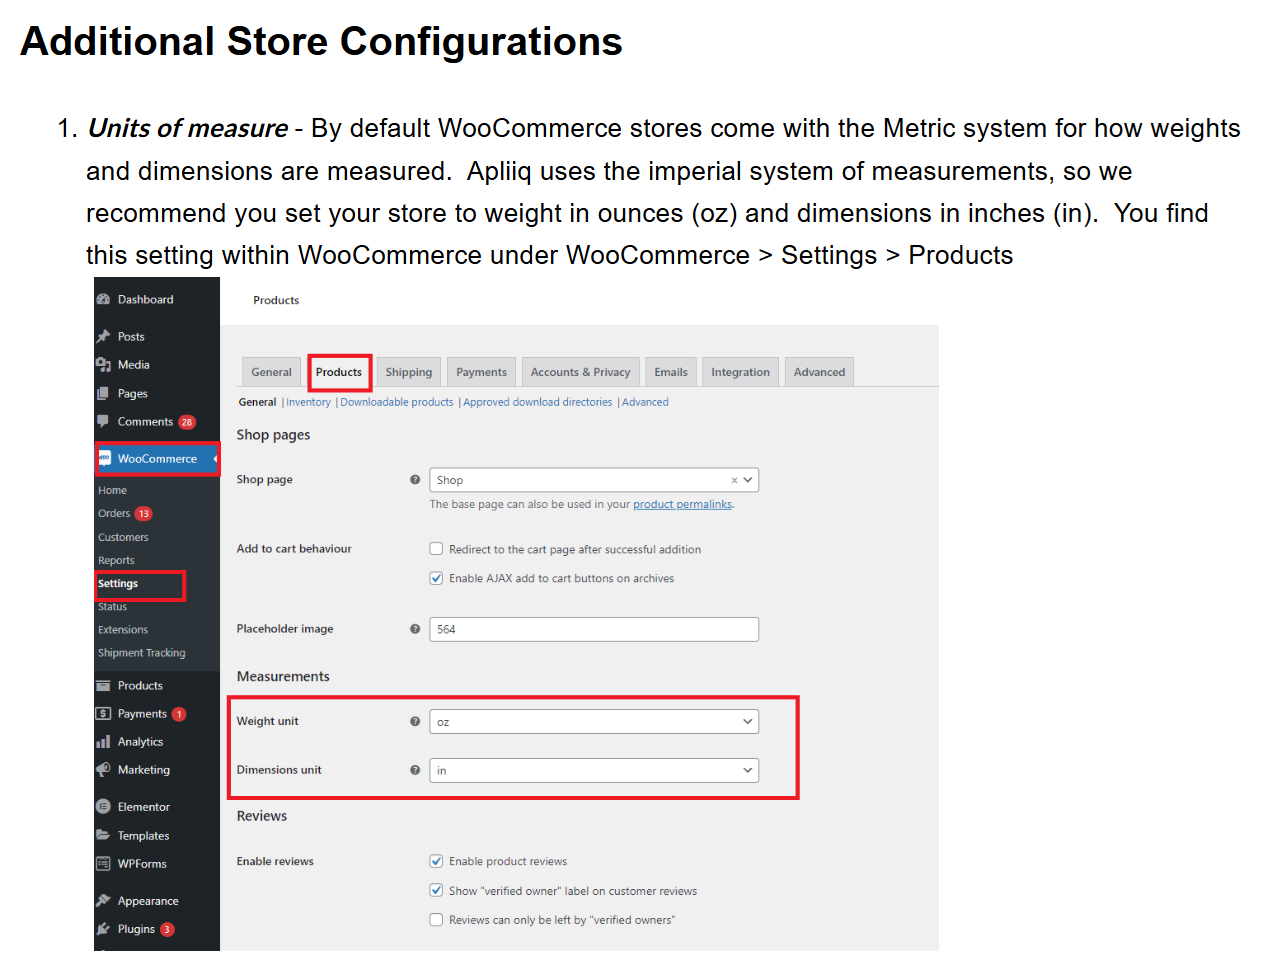Open the Payments settings tab

481,372
